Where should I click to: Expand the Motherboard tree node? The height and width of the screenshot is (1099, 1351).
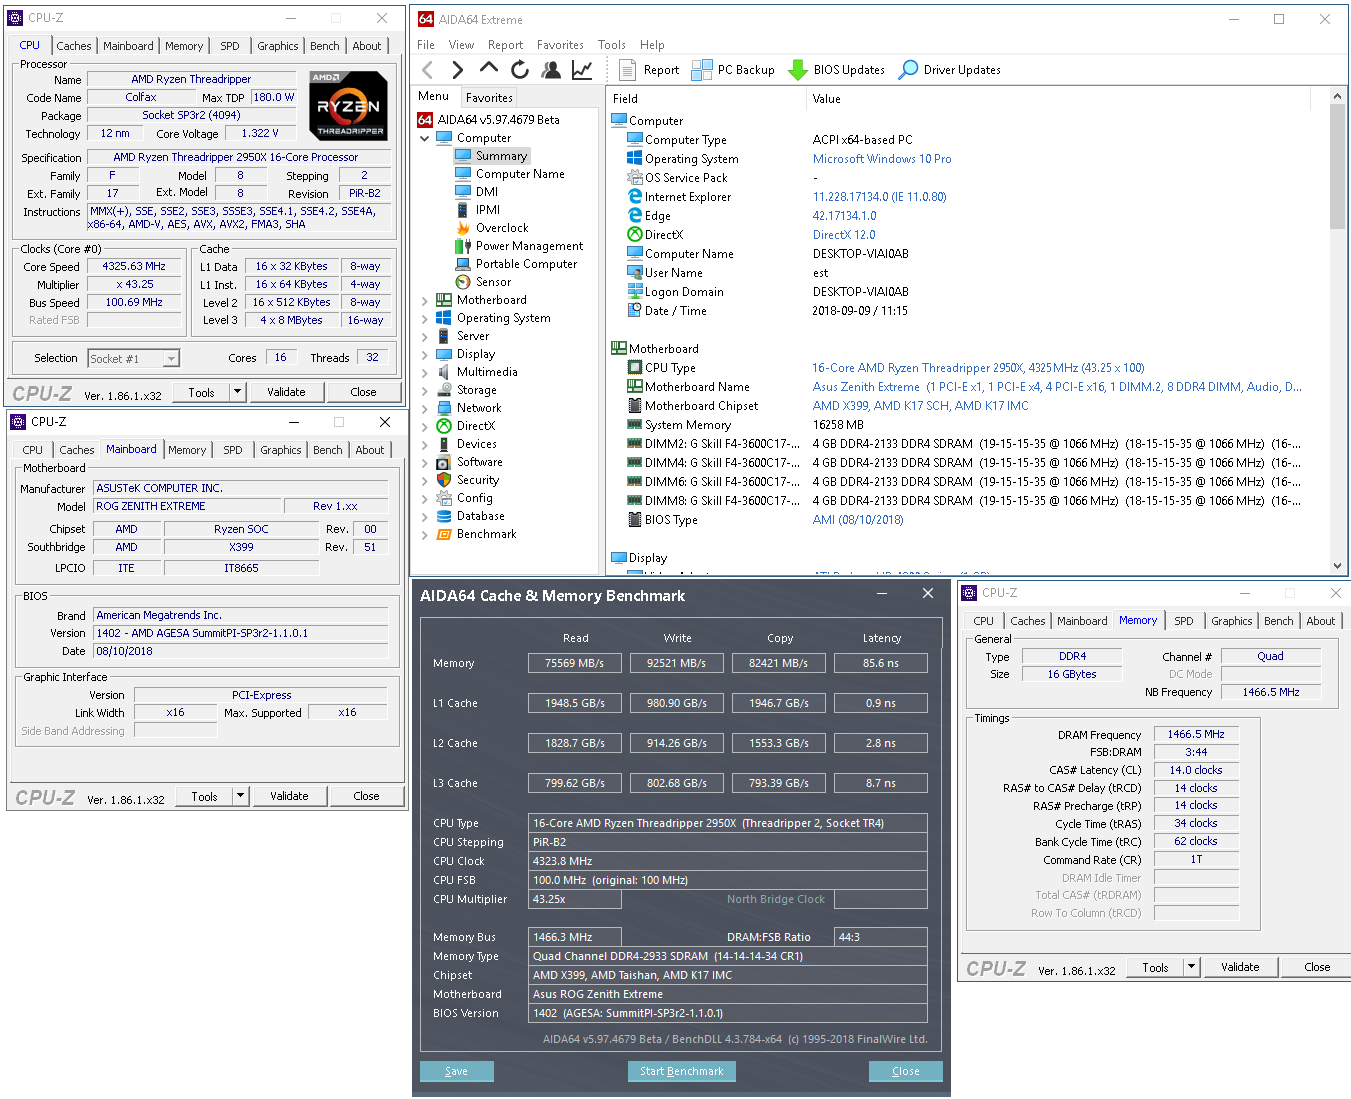[x=425, y=300]
